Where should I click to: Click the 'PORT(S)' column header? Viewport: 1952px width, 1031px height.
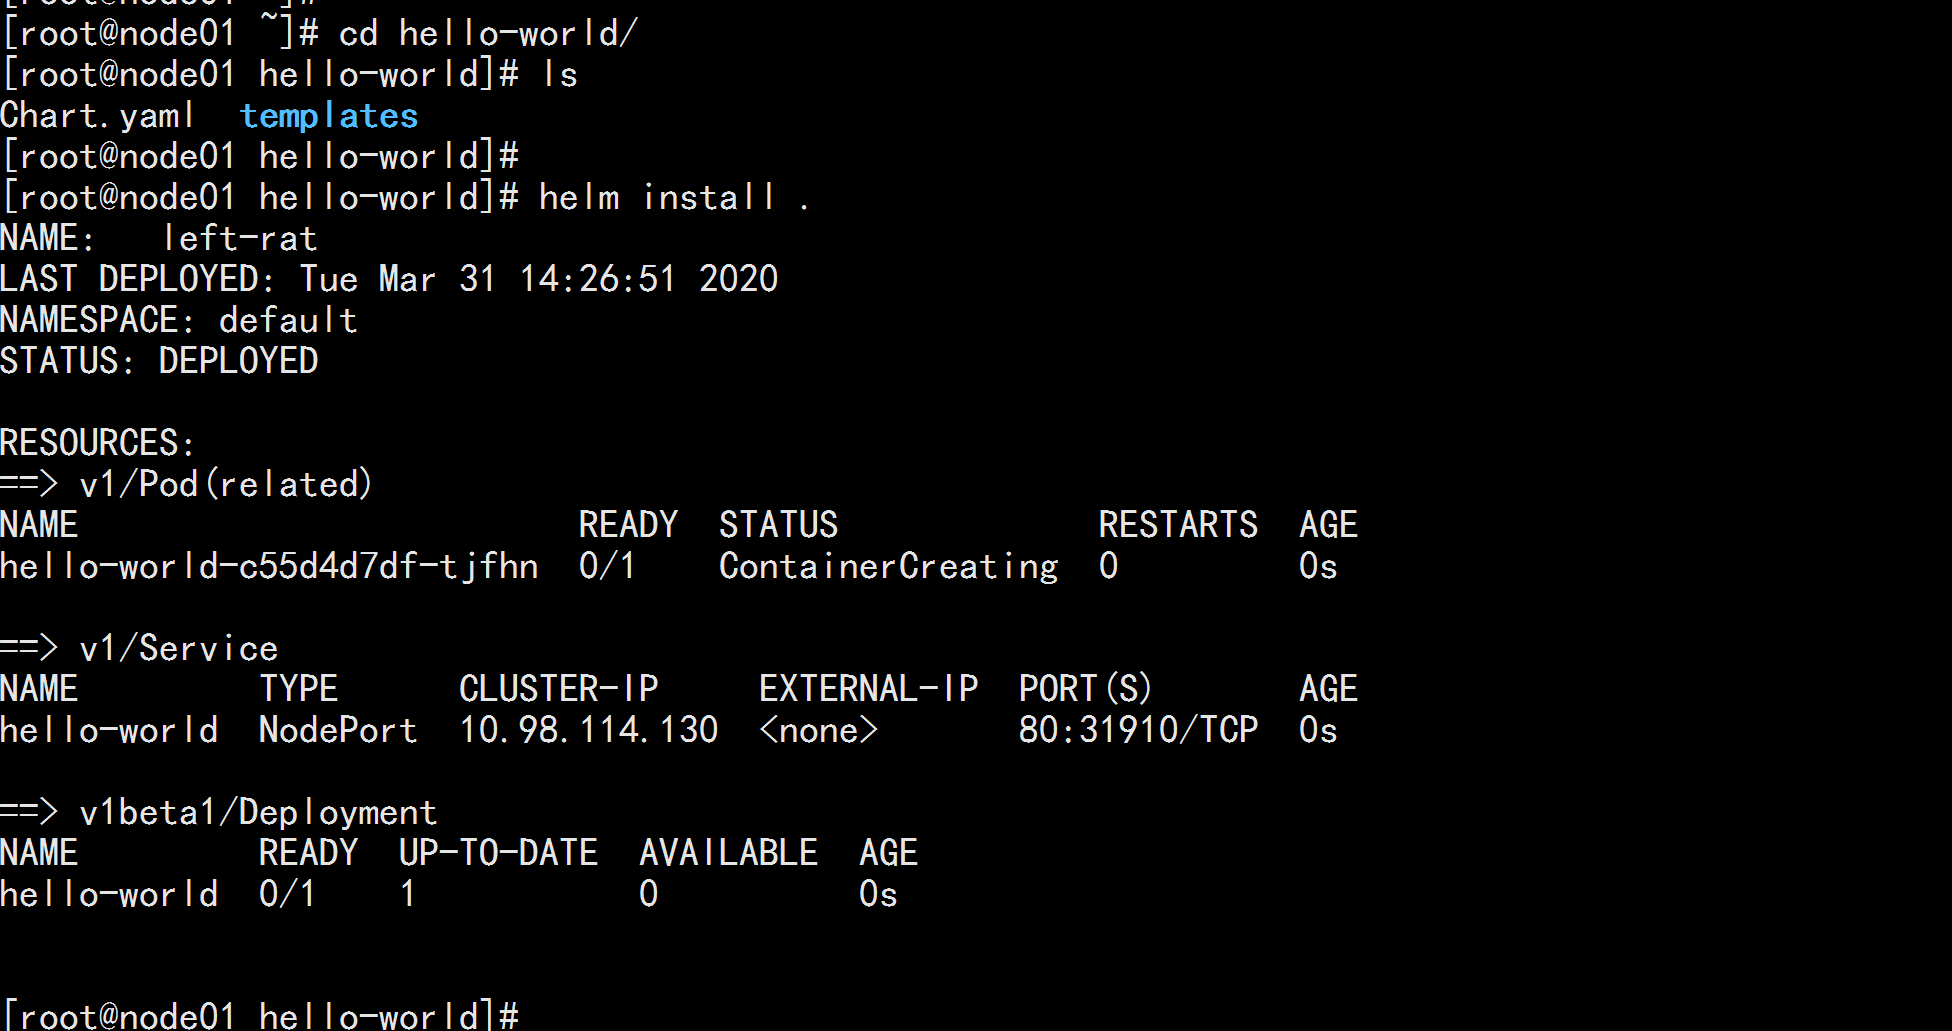1086,689
